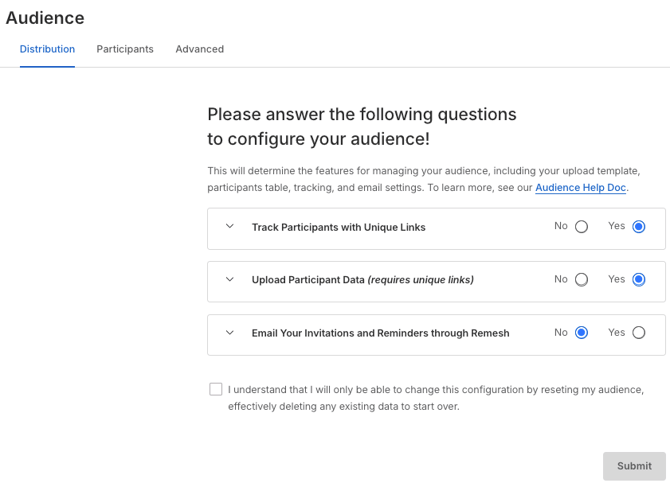The width and height of the screenshot is (670, 483).
Task: Select No for Track Participants with Unique Links
Action: [581, 227]
